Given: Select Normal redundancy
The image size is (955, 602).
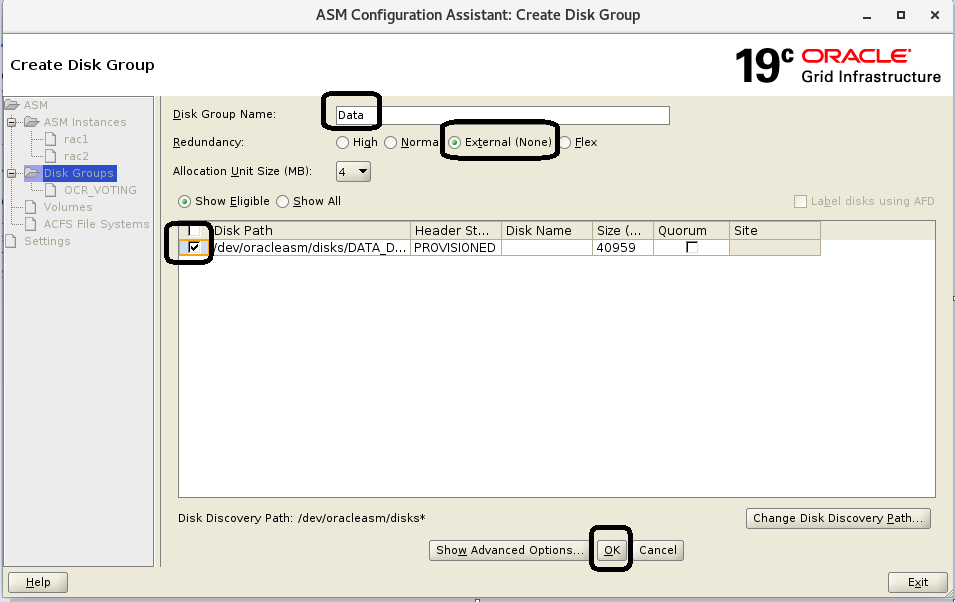Looking at the screenshot, I should [390, 142].
